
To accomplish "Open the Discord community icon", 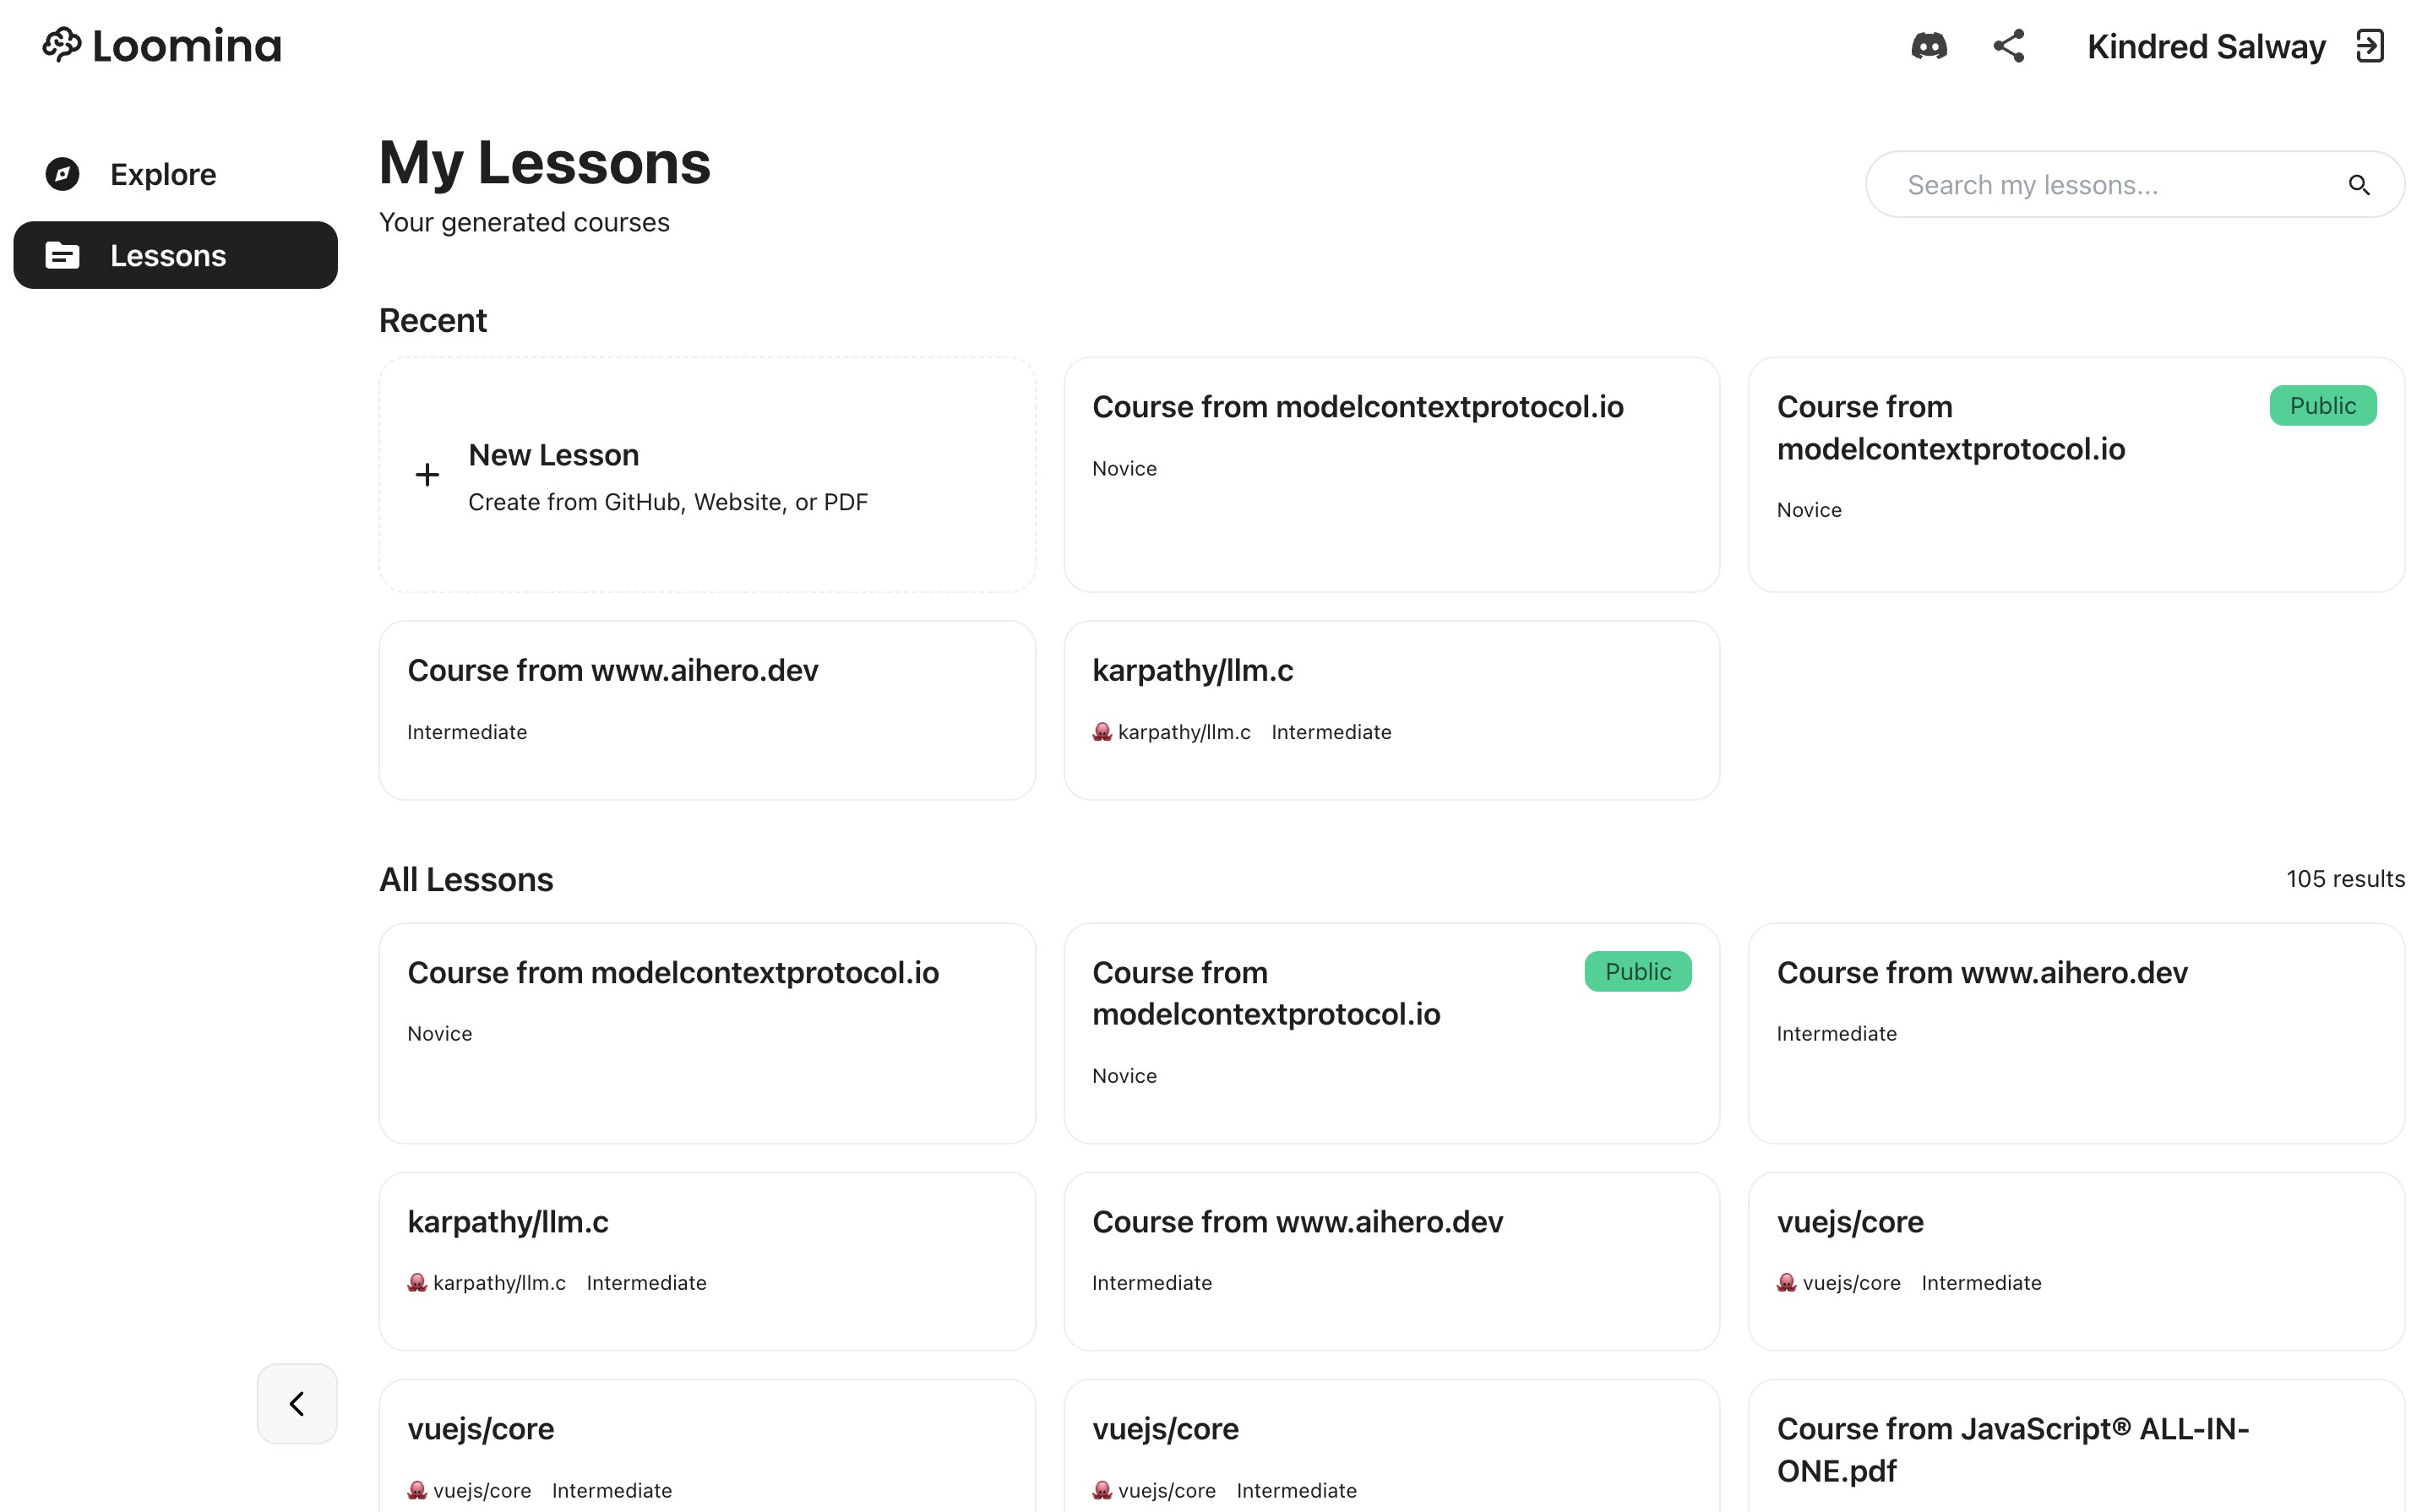I will coord(1928,46).
